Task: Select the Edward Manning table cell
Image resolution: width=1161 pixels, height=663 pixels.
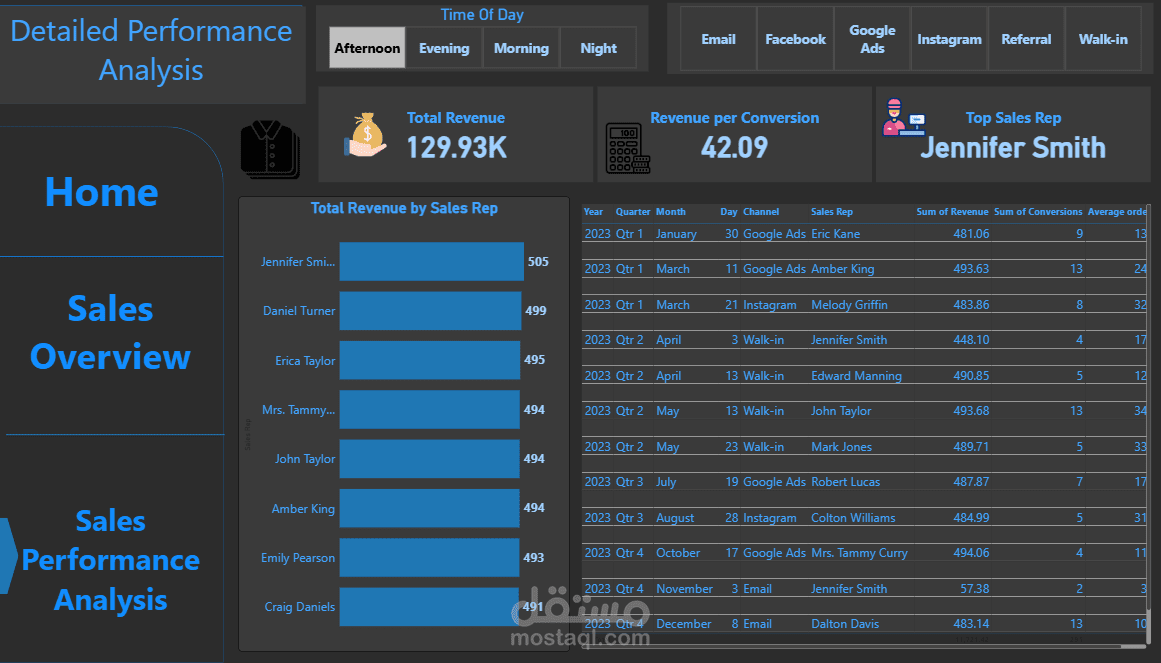Action: (x=856, y=376)
